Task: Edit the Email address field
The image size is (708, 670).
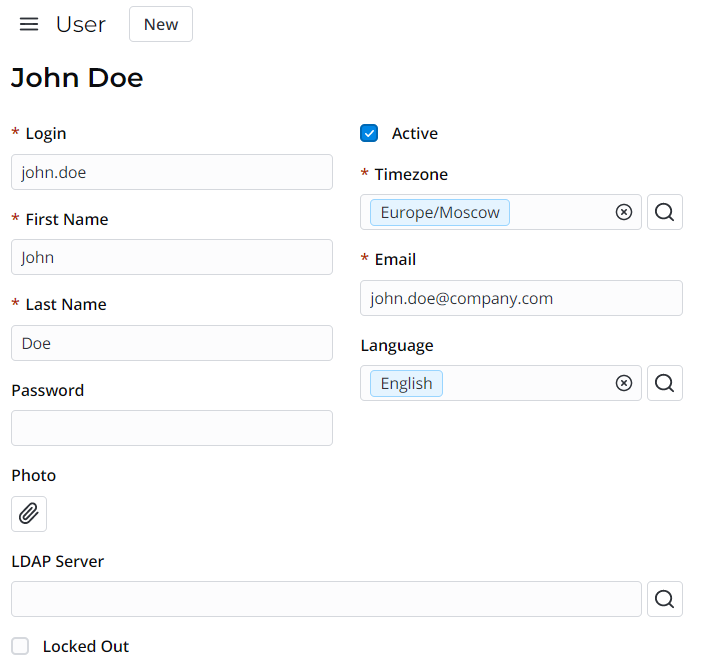Action: [521, 298]
